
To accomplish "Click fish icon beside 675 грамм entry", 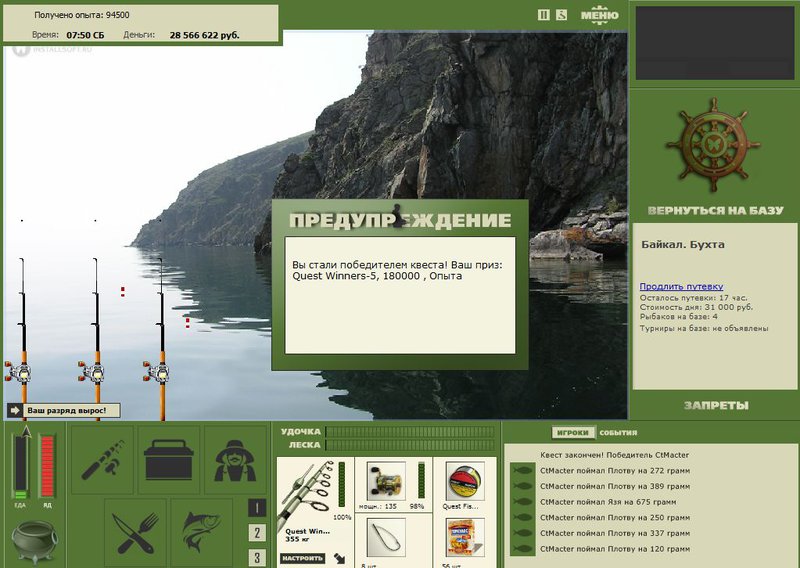I will tap(523, 502).
